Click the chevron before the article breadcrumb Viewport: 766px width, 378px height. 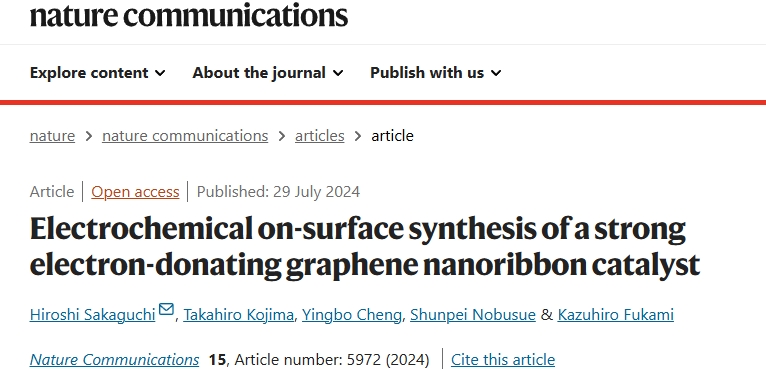(358, 136)
